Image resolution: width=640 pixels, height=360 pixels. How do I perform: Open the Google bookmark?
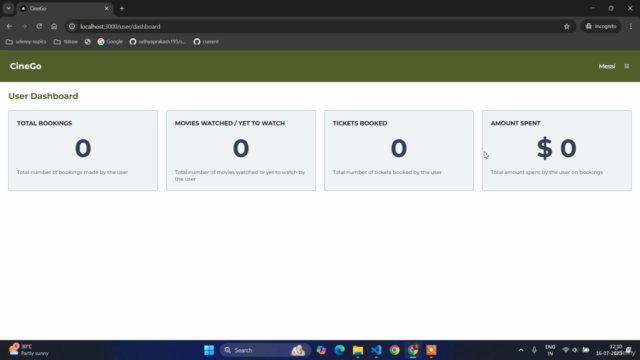click(110, 42)
